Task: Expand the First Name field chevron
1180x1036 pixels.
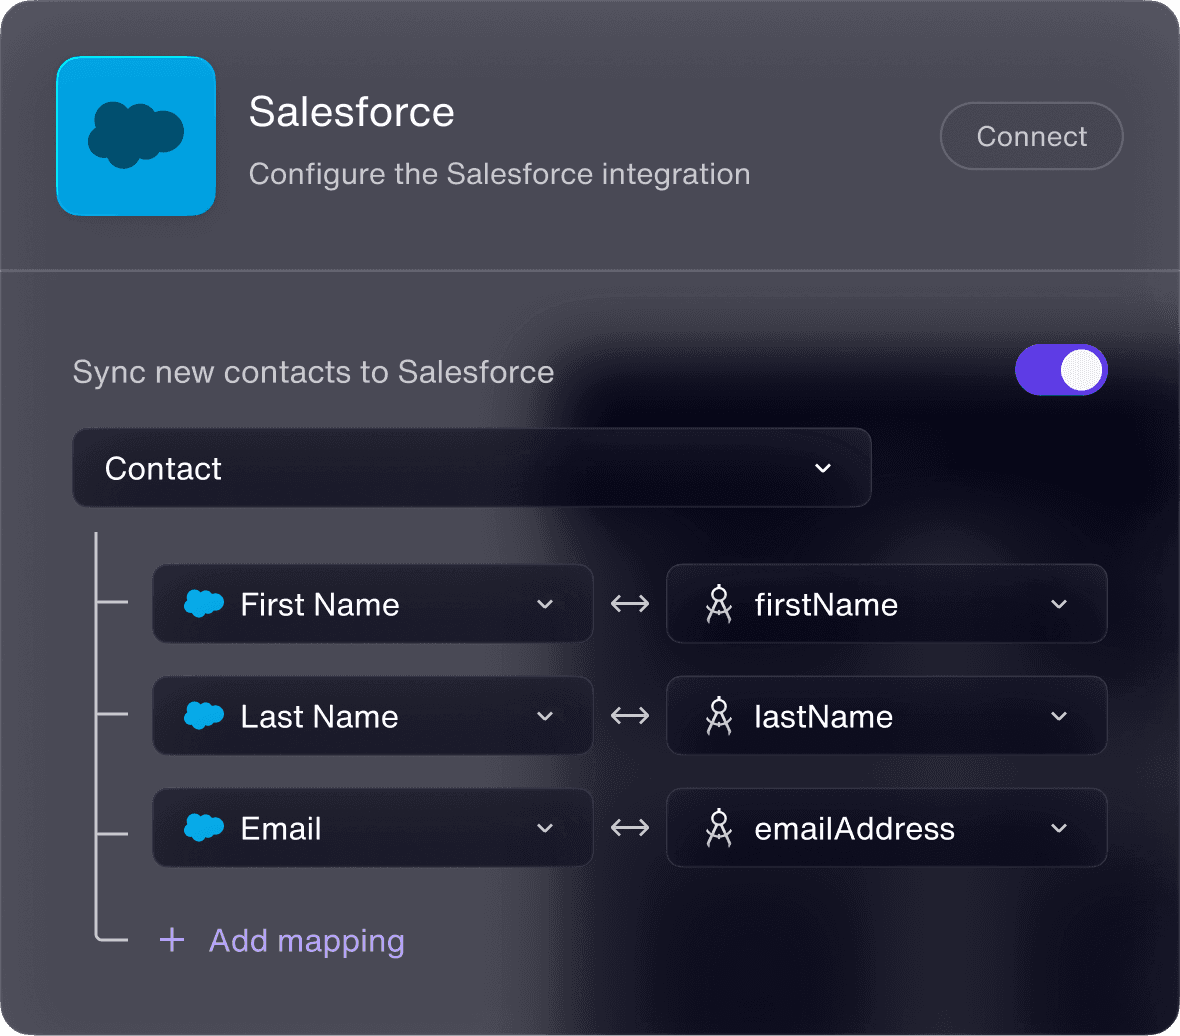Action: (545, 604)
